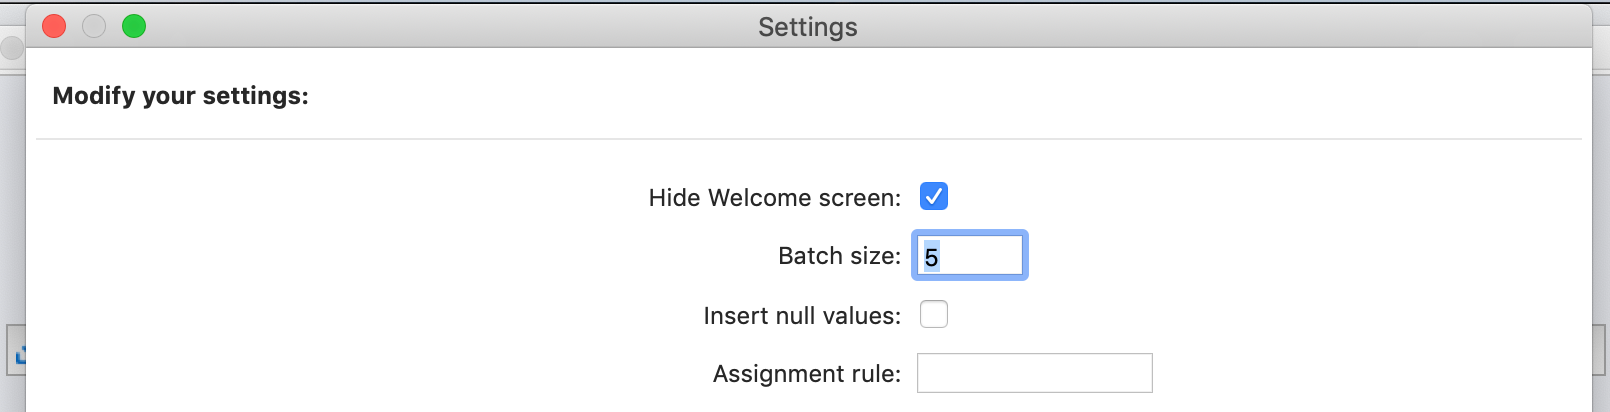Click the "Batch size:" label

[x=840, y=256]
